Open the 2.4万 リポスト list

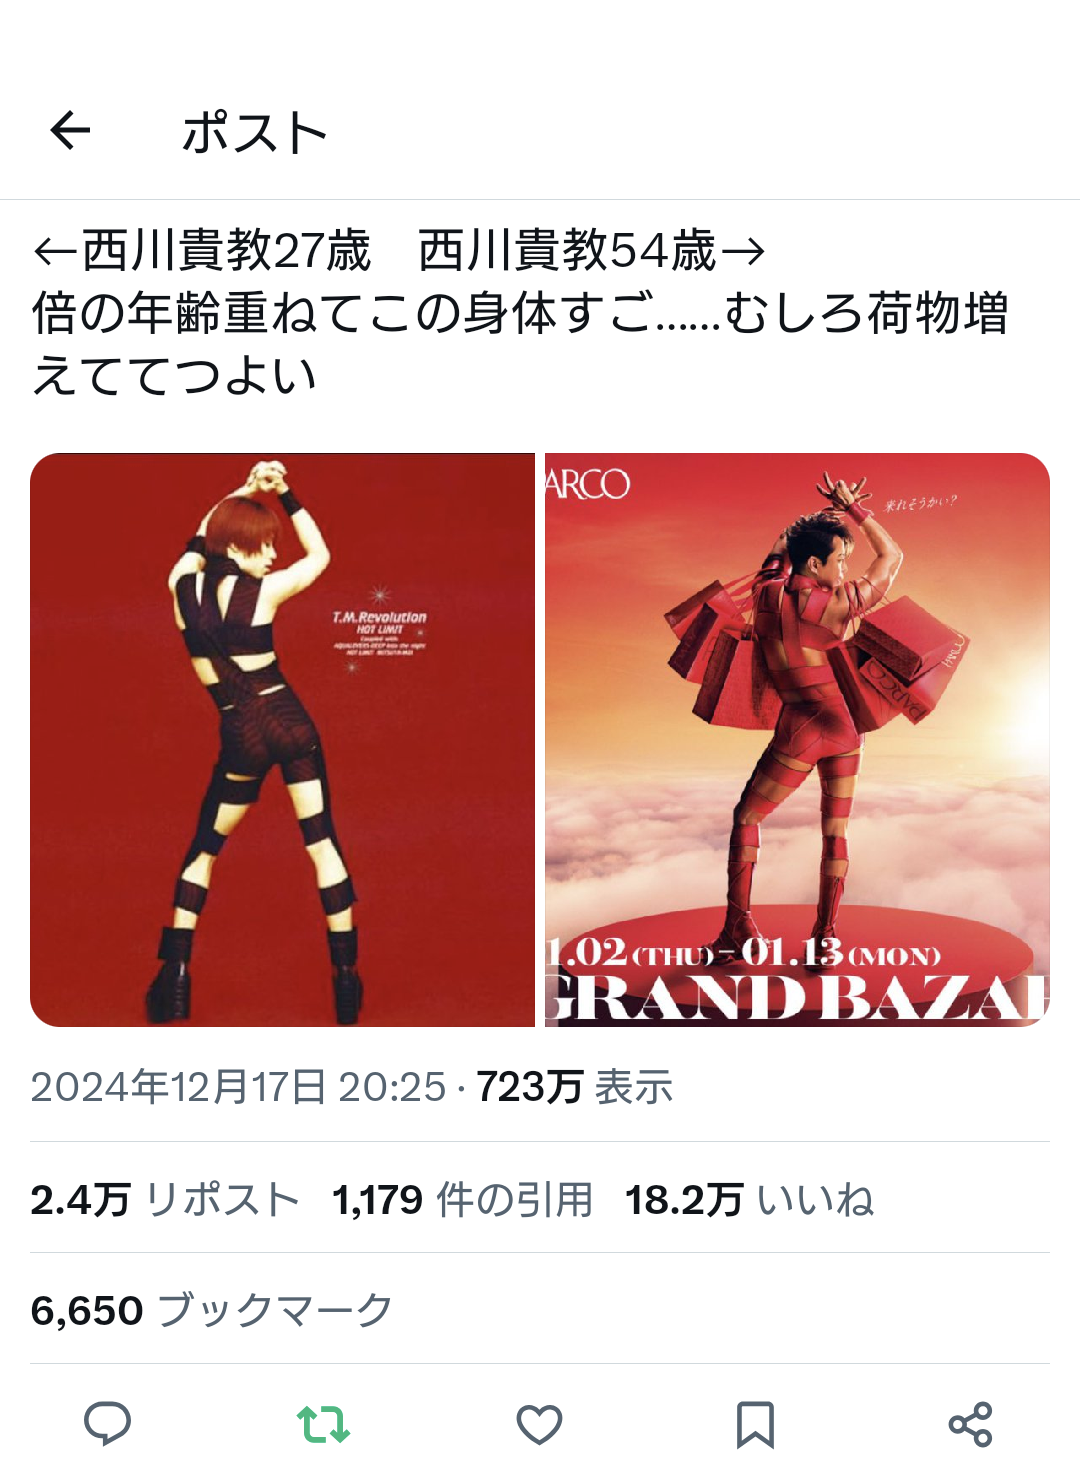pos(165,1199)
